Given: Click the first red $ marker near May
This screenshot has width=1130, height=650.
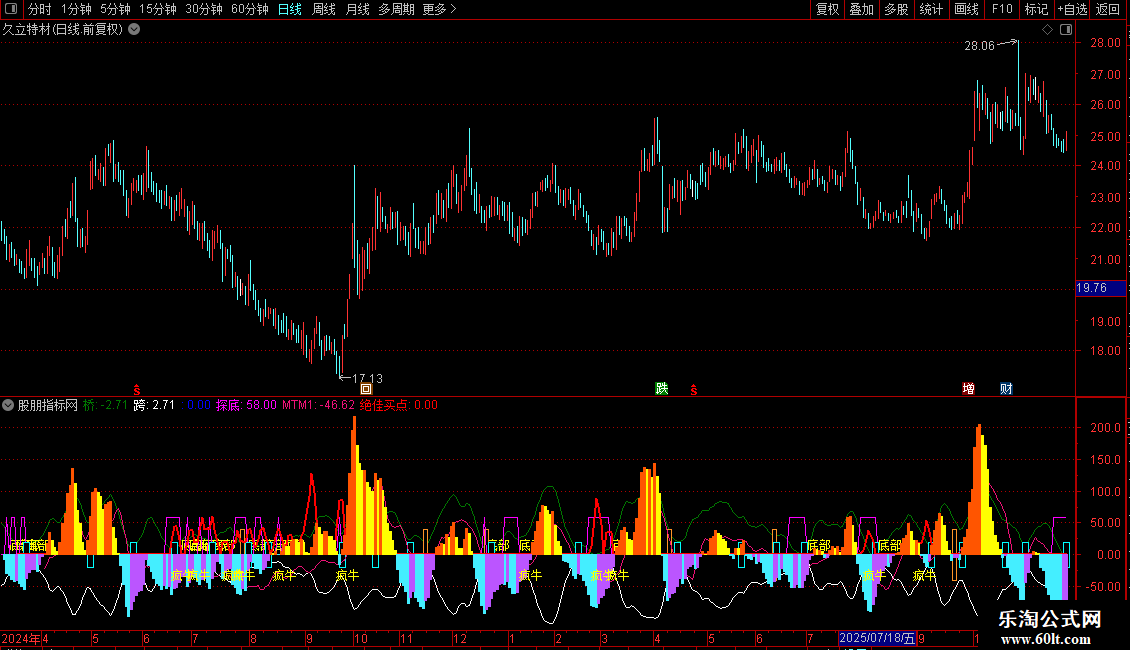Looking at the screenshot, I should coord(137,390).
